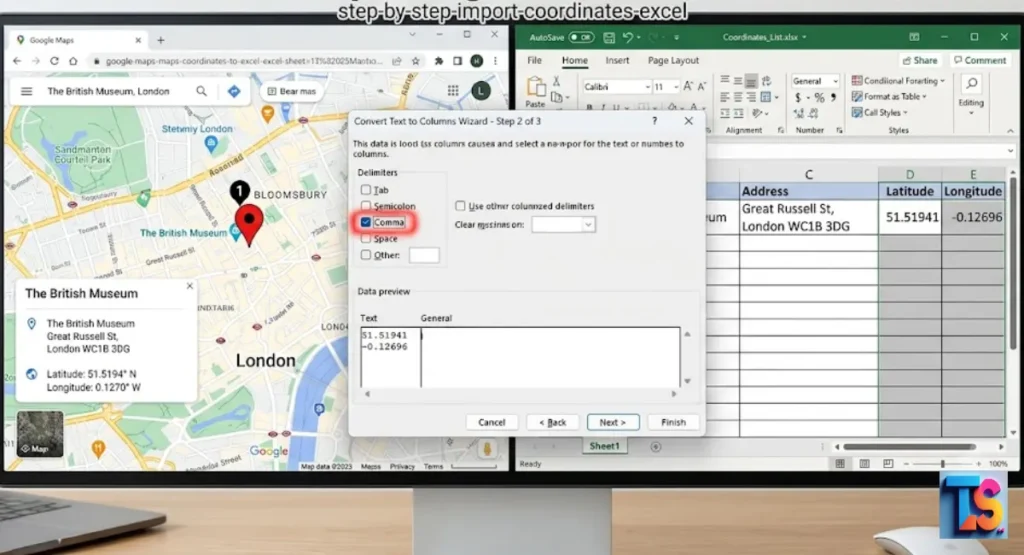This screenshot has height=555, width=1024.
Task: Toggle the AutoSave switch
Action: (x=581, y=37)
